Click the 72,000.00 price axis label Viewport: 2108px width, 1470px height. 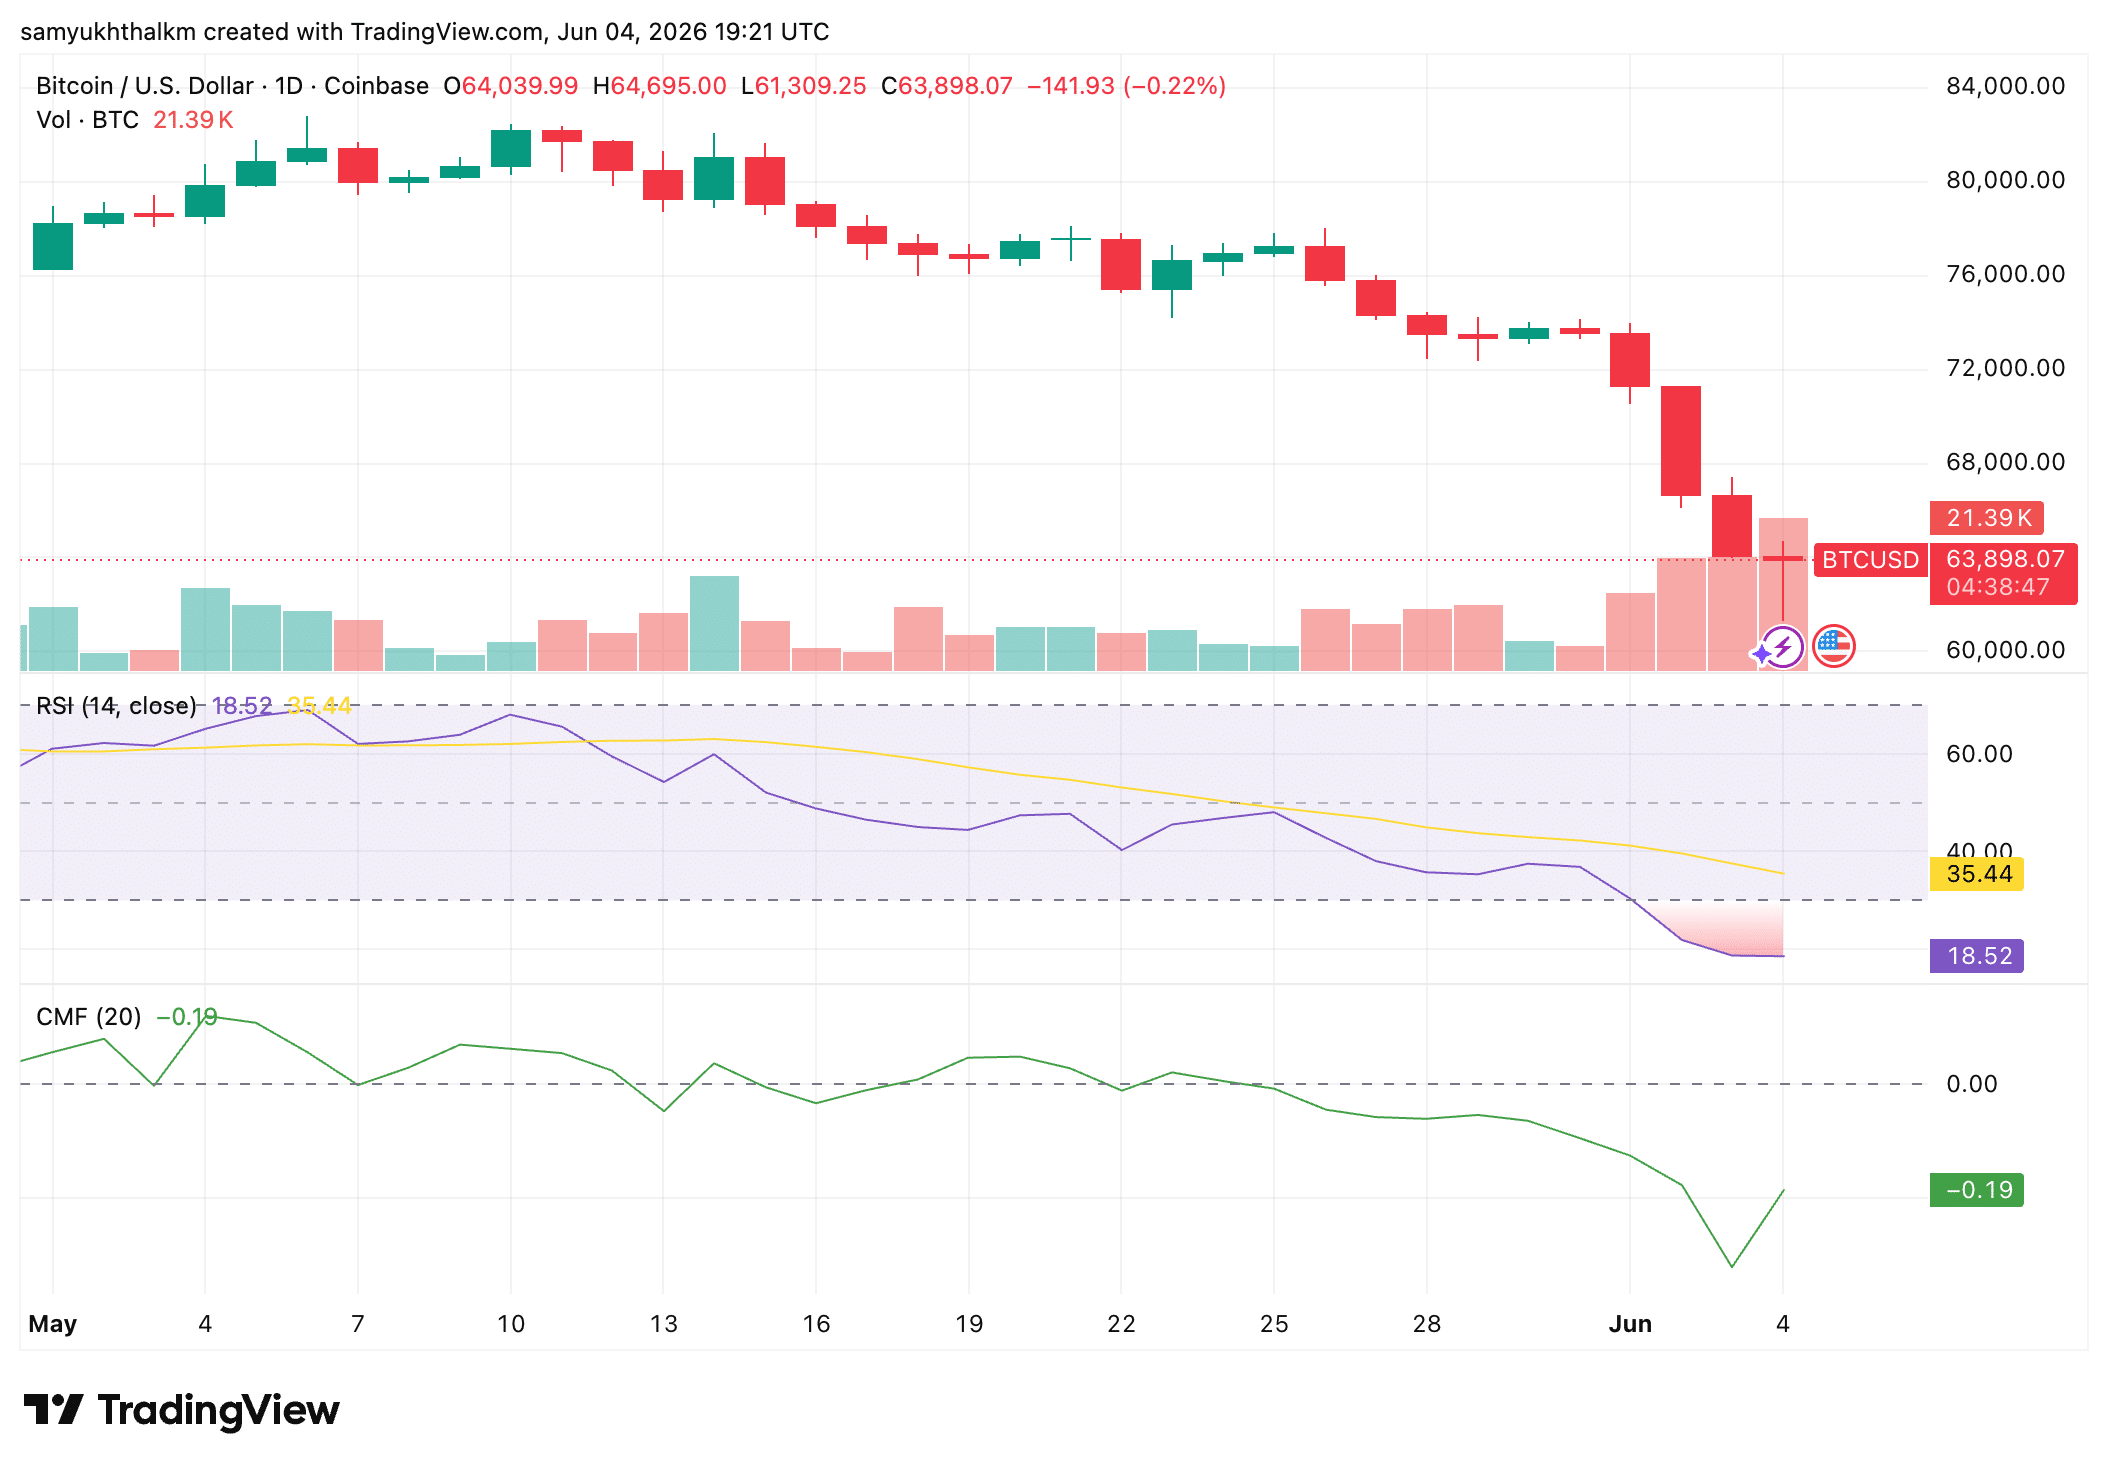2005,368
